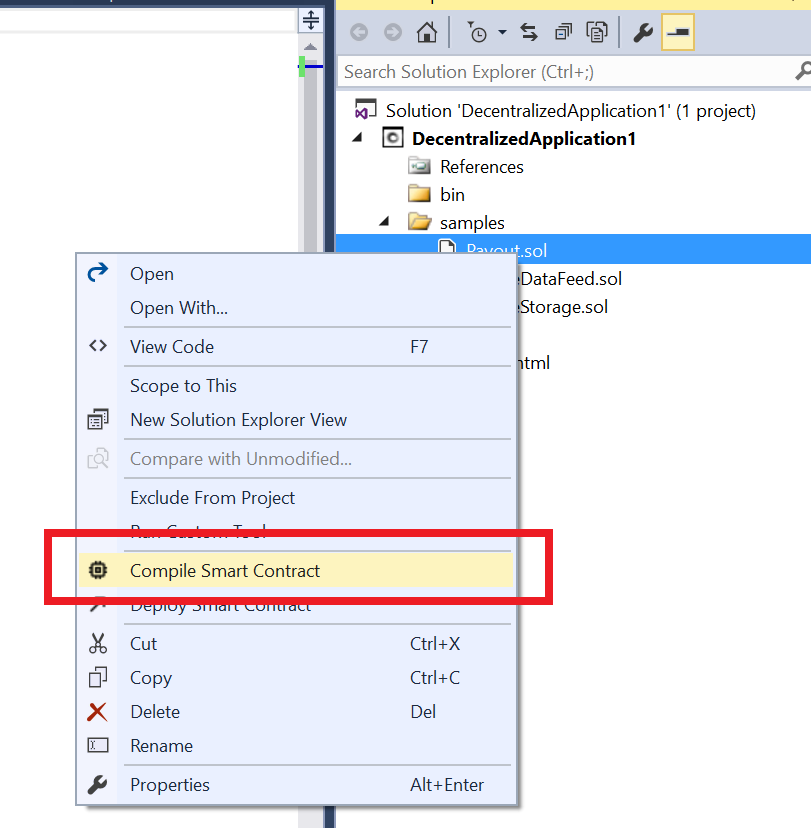Toggle the split-window control above the scrollbar
The height and width of the screenshot is (828, 811).
click(x=310, y=20)
